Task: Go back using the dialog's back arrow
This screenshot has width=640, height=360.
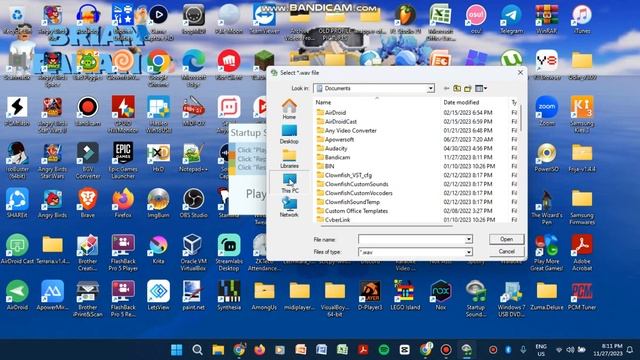Action: pyautogui.click(x=446, y=88)
